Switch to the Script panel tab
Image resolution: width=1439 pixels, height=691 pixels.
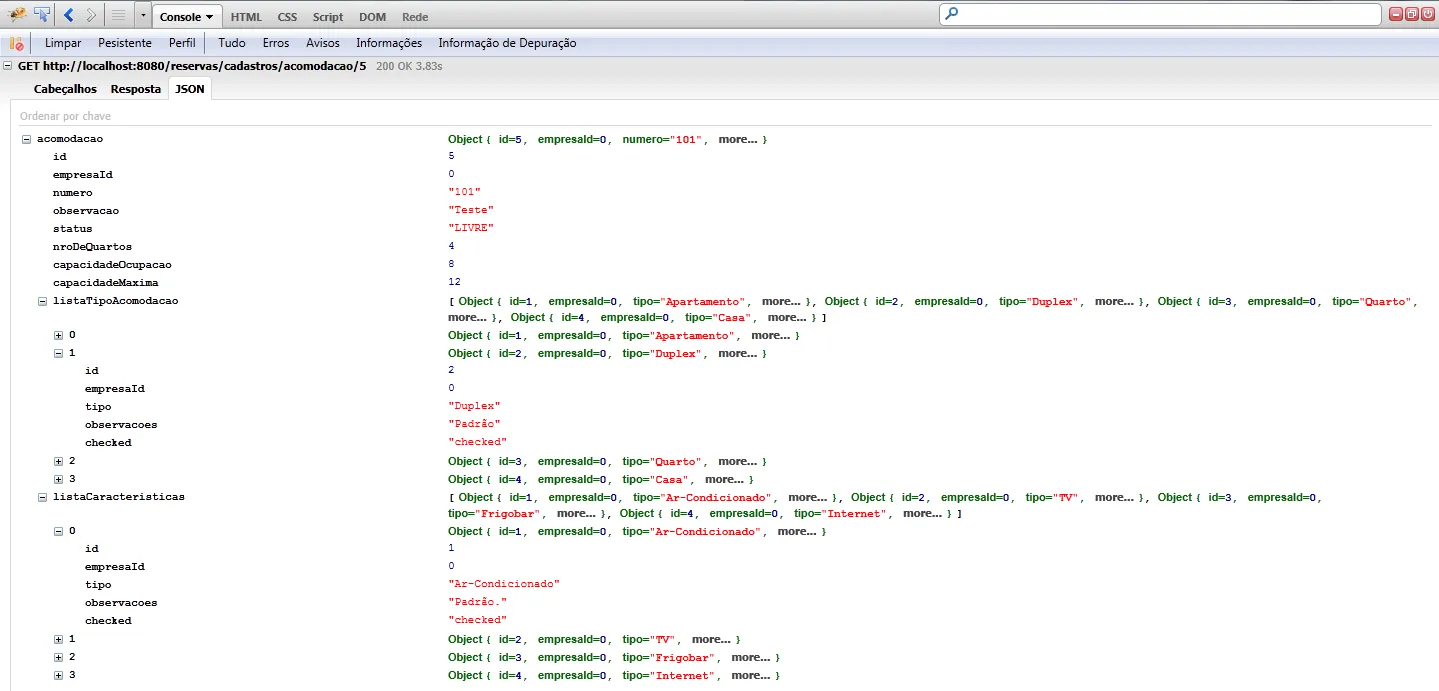327,17
